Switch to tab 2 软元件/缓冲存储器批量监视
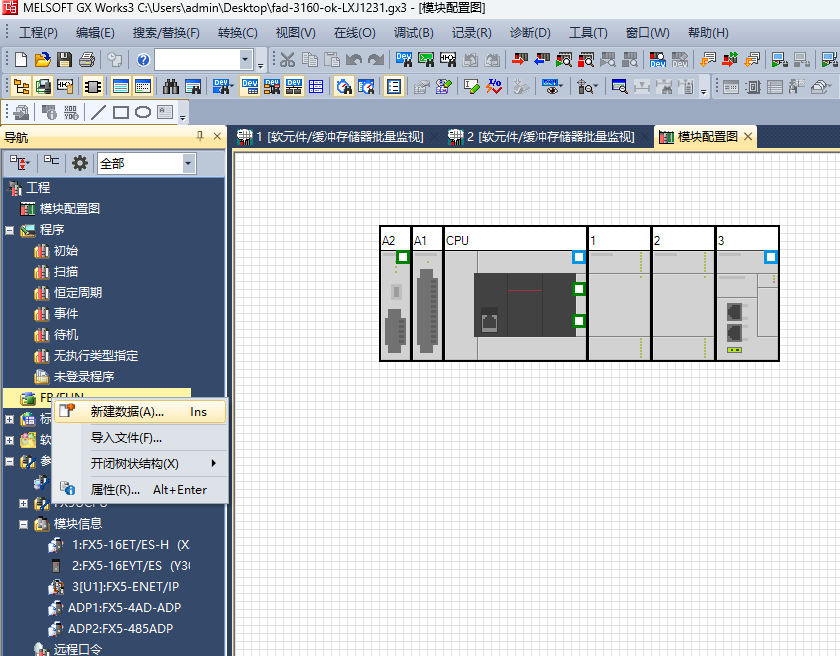840x656 pixels. (542, 137)
